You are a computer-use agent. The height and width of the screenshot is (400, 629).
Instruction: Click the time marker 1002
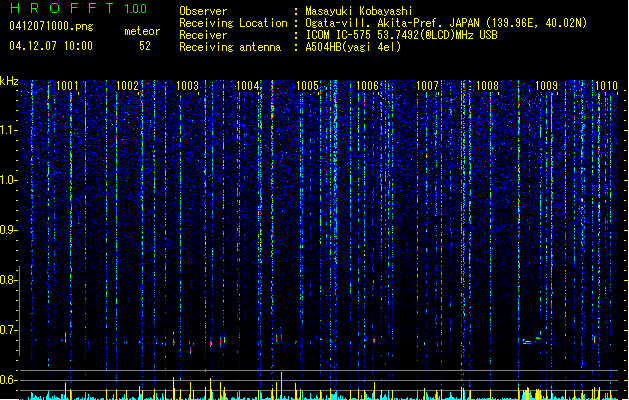click(x=127, y=86)
